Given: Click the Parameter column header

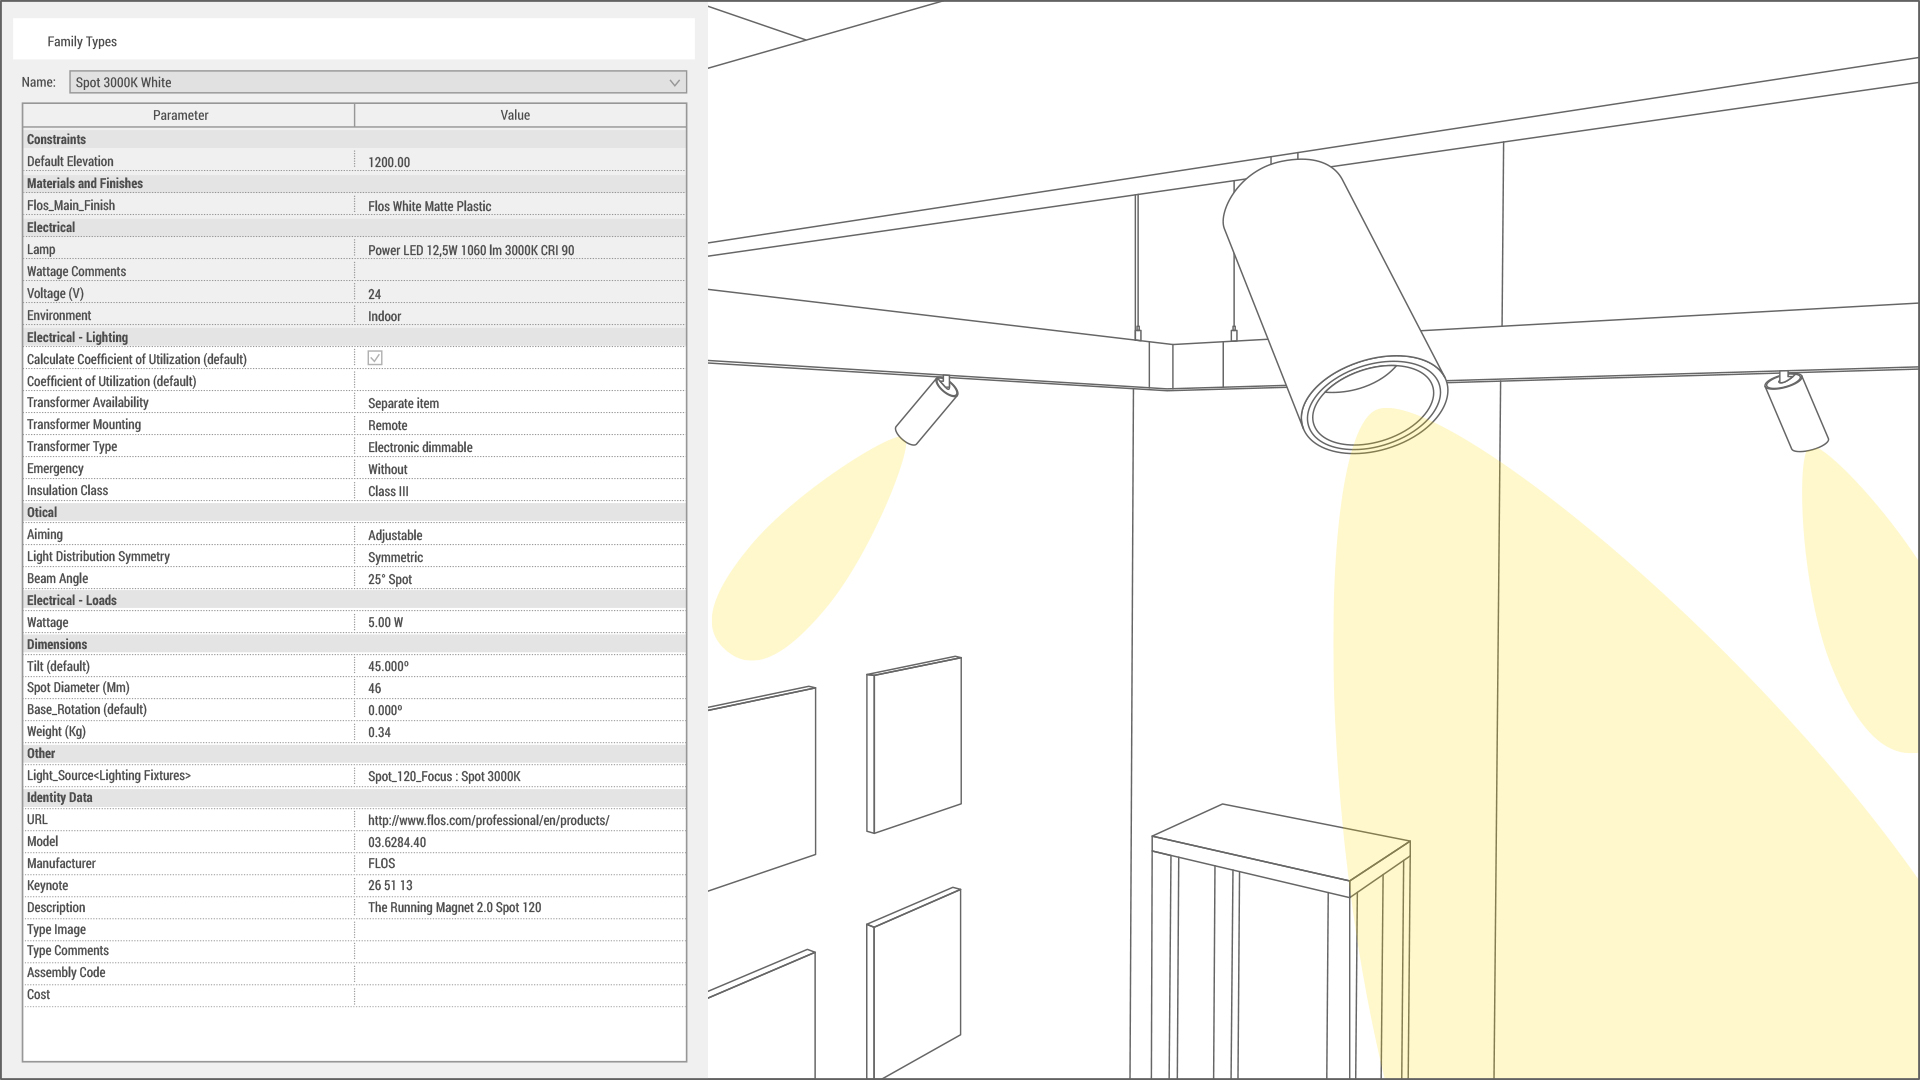Looking at the screenshot, I should coord(181,115).
